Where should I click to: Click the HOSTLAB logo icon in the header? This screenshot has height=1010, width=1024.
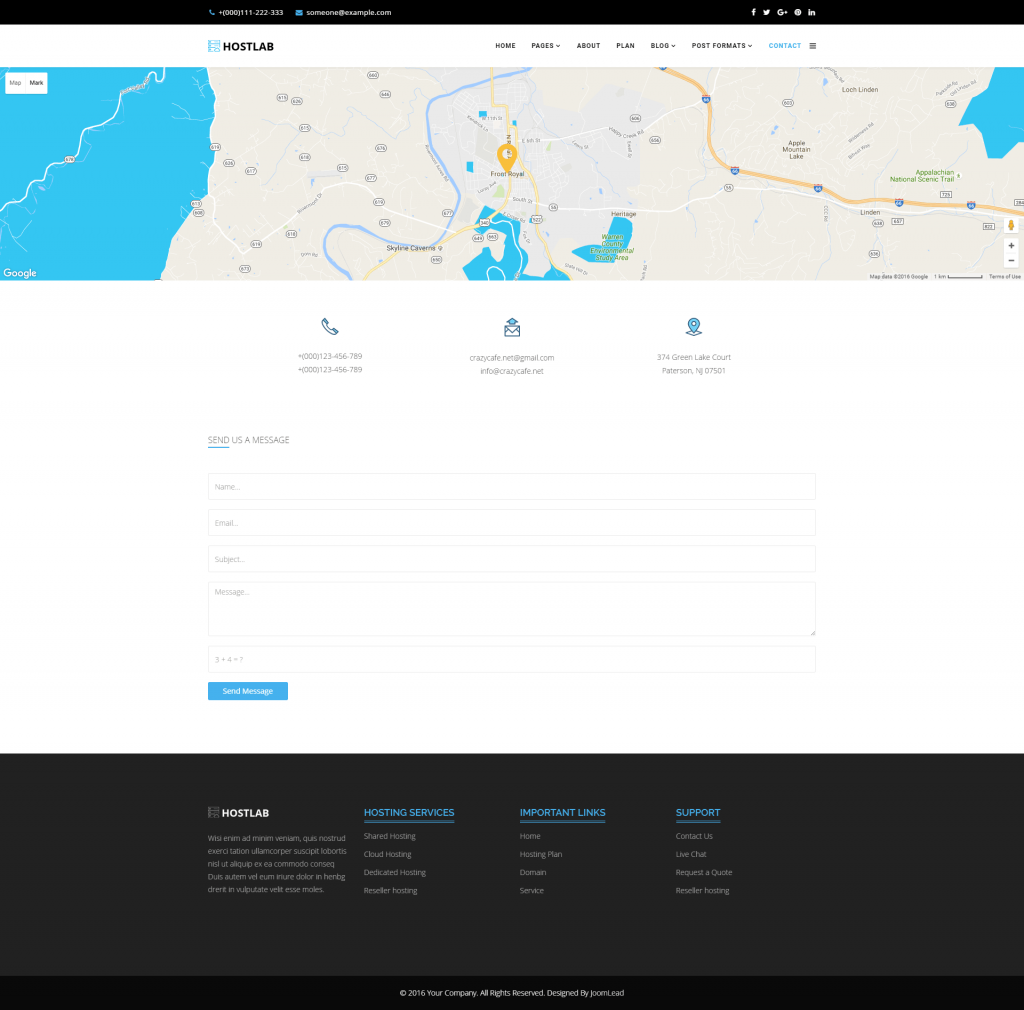tap(212, 45)
